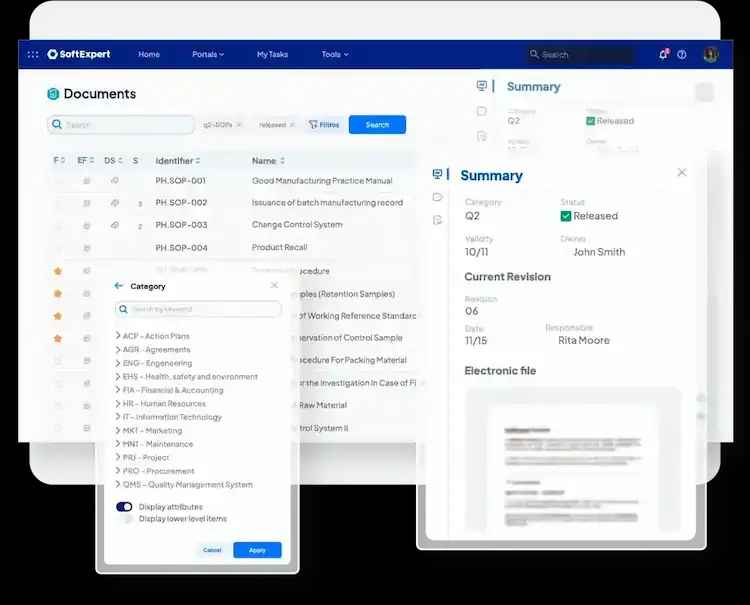
Task: Open the Change Control System document
Action: click(297, 224)
